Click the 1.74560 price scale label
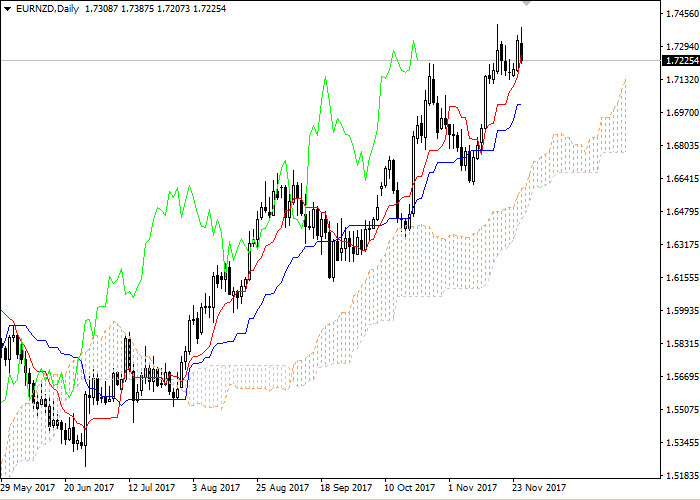This screenshot has width=700, height=500. (682, 13)
